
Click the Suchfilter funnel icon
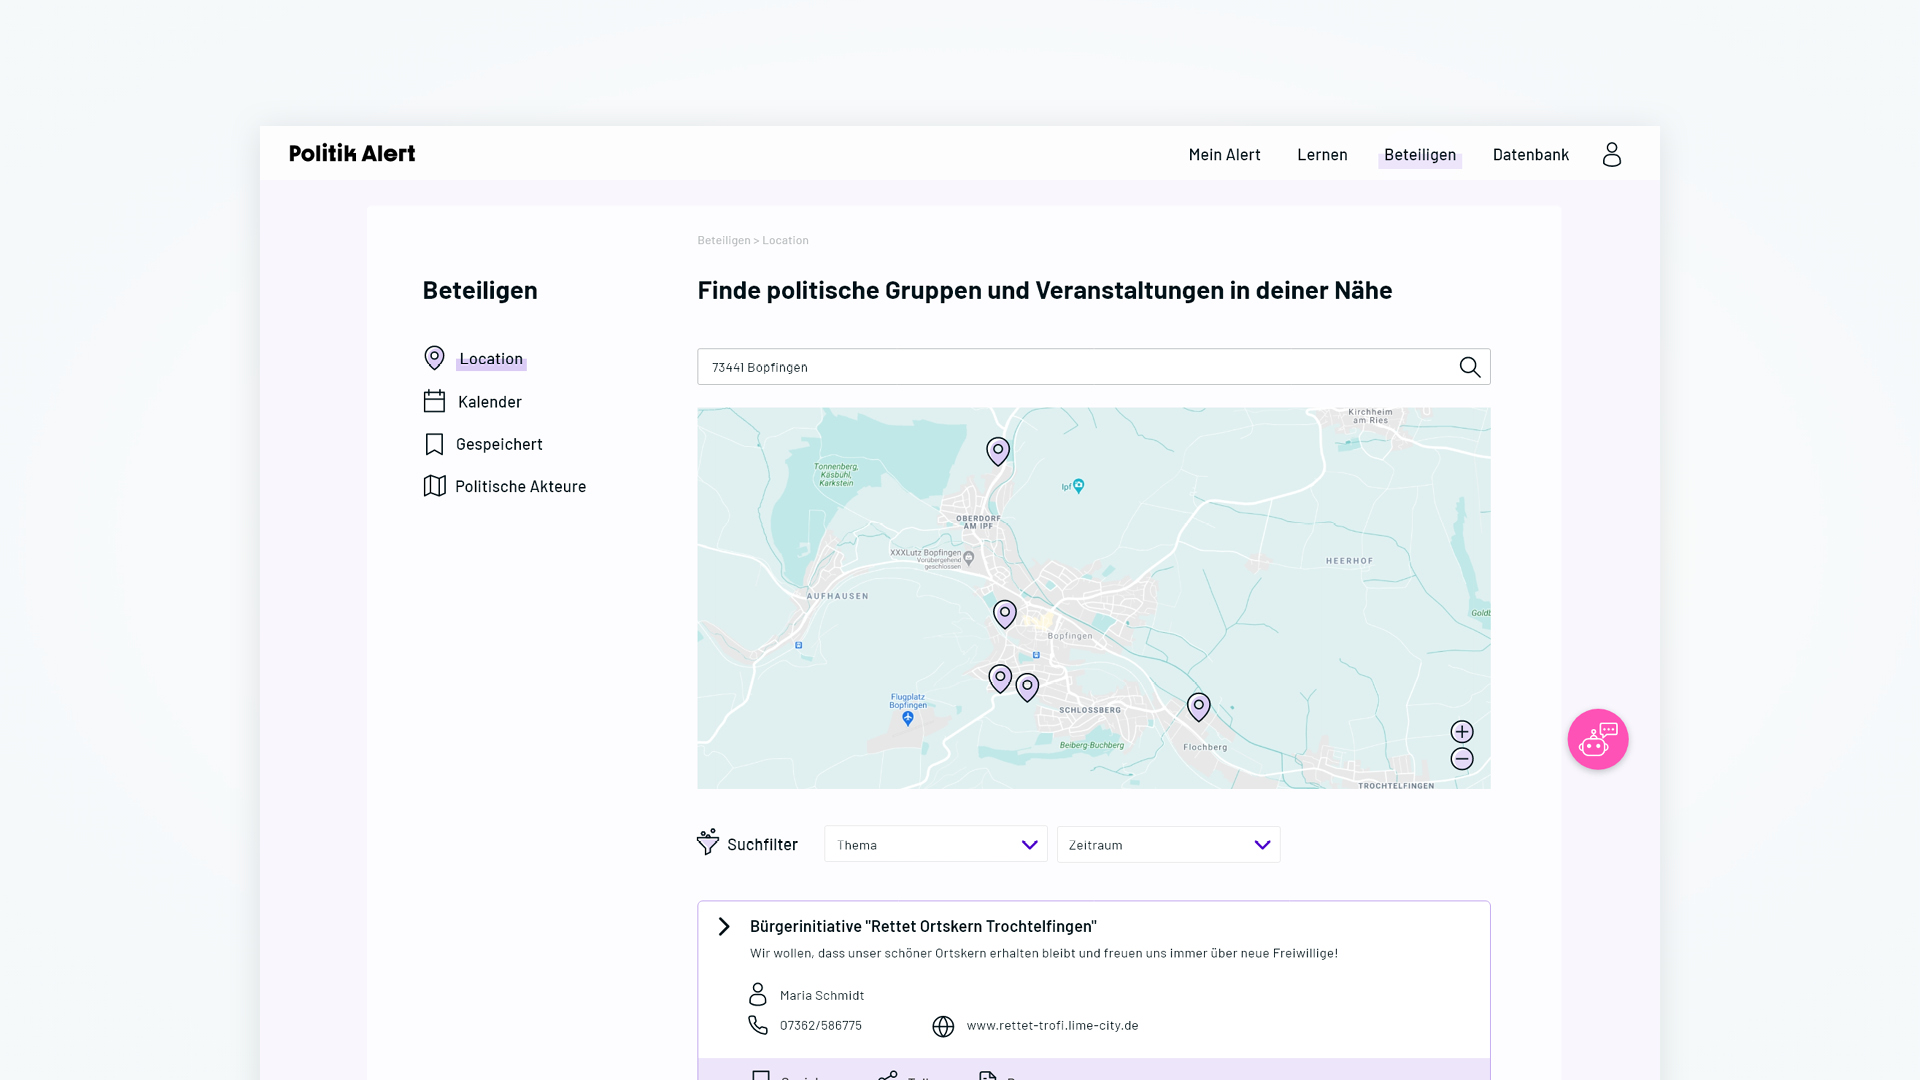point(708,842)
